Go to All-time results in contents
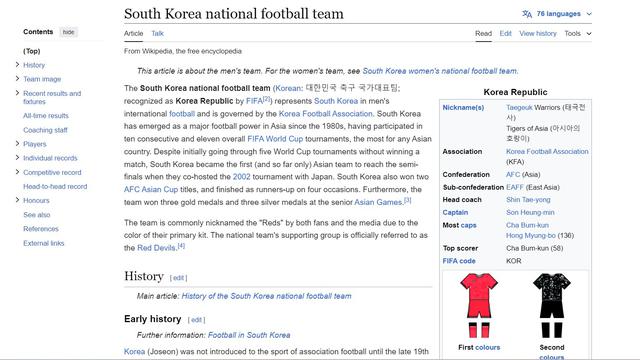Screen dimensions: 640x360 (x=46, y=116)
